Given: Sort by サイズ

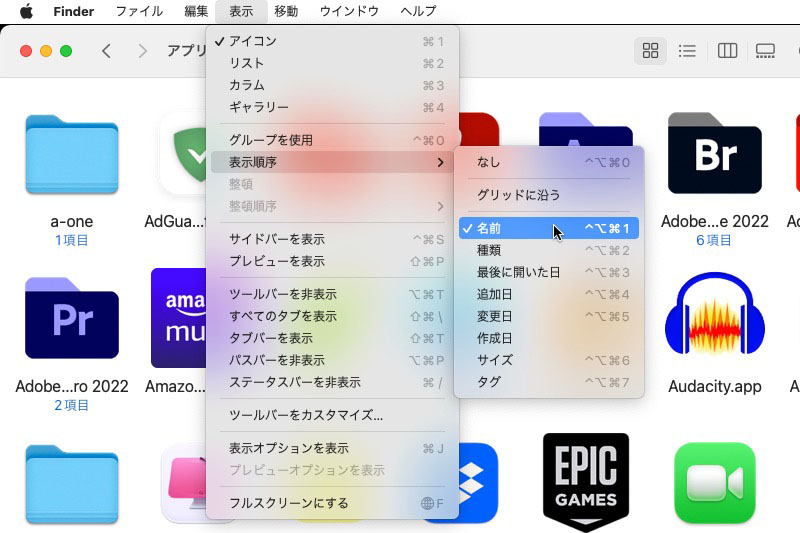Looking at the screenshot, I should tap(549, 360).
